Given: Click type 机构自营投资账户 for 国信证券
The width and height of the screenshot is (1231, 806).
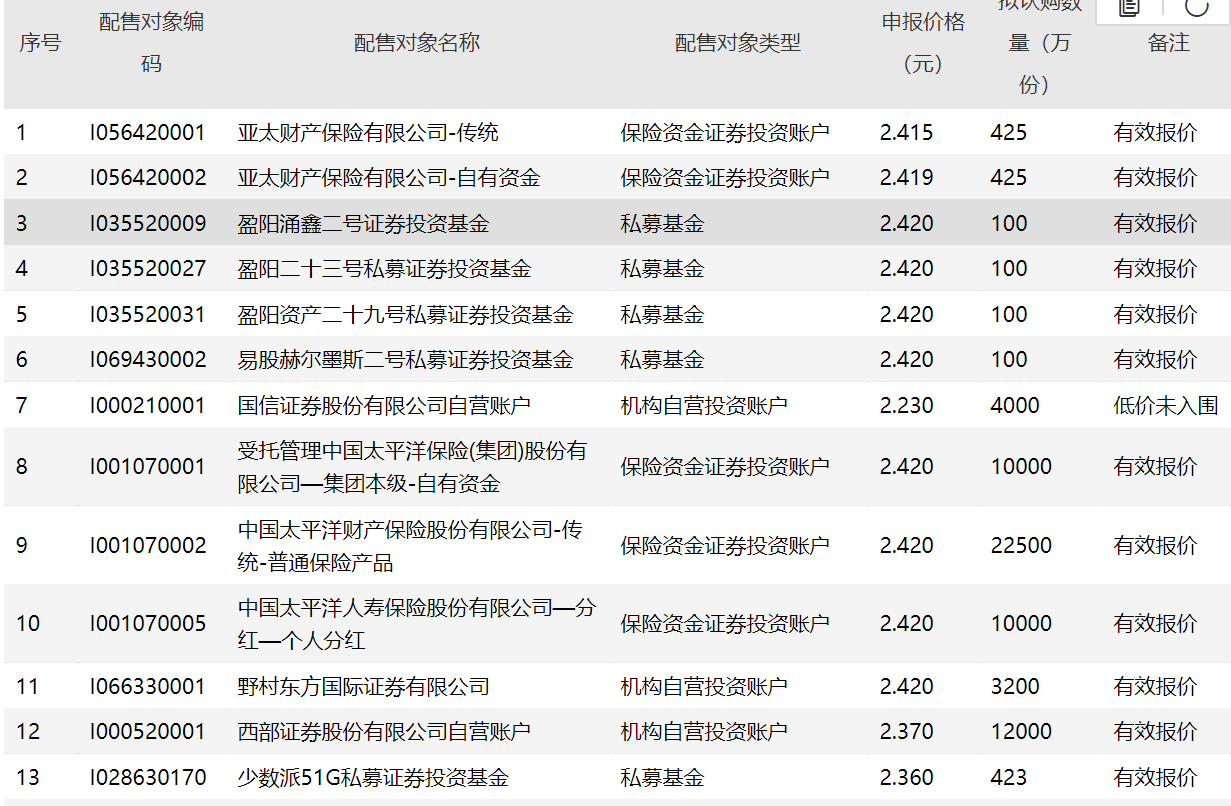Looking at the screenshot, I should pyautogui.click(x=704, y=405).
